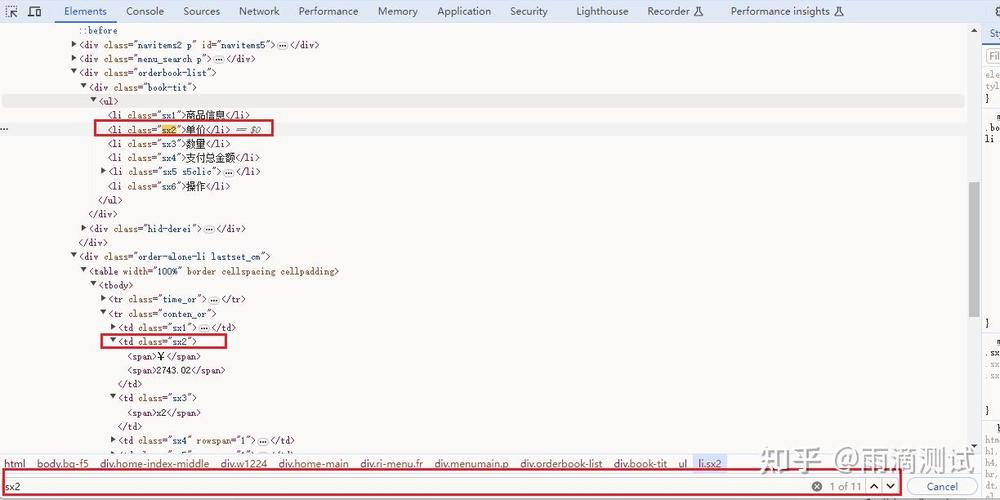This screenshot has width=1000, height=500.
Task: Click the ellipsis badge in the navitems5 div
Action: (283, 45)
